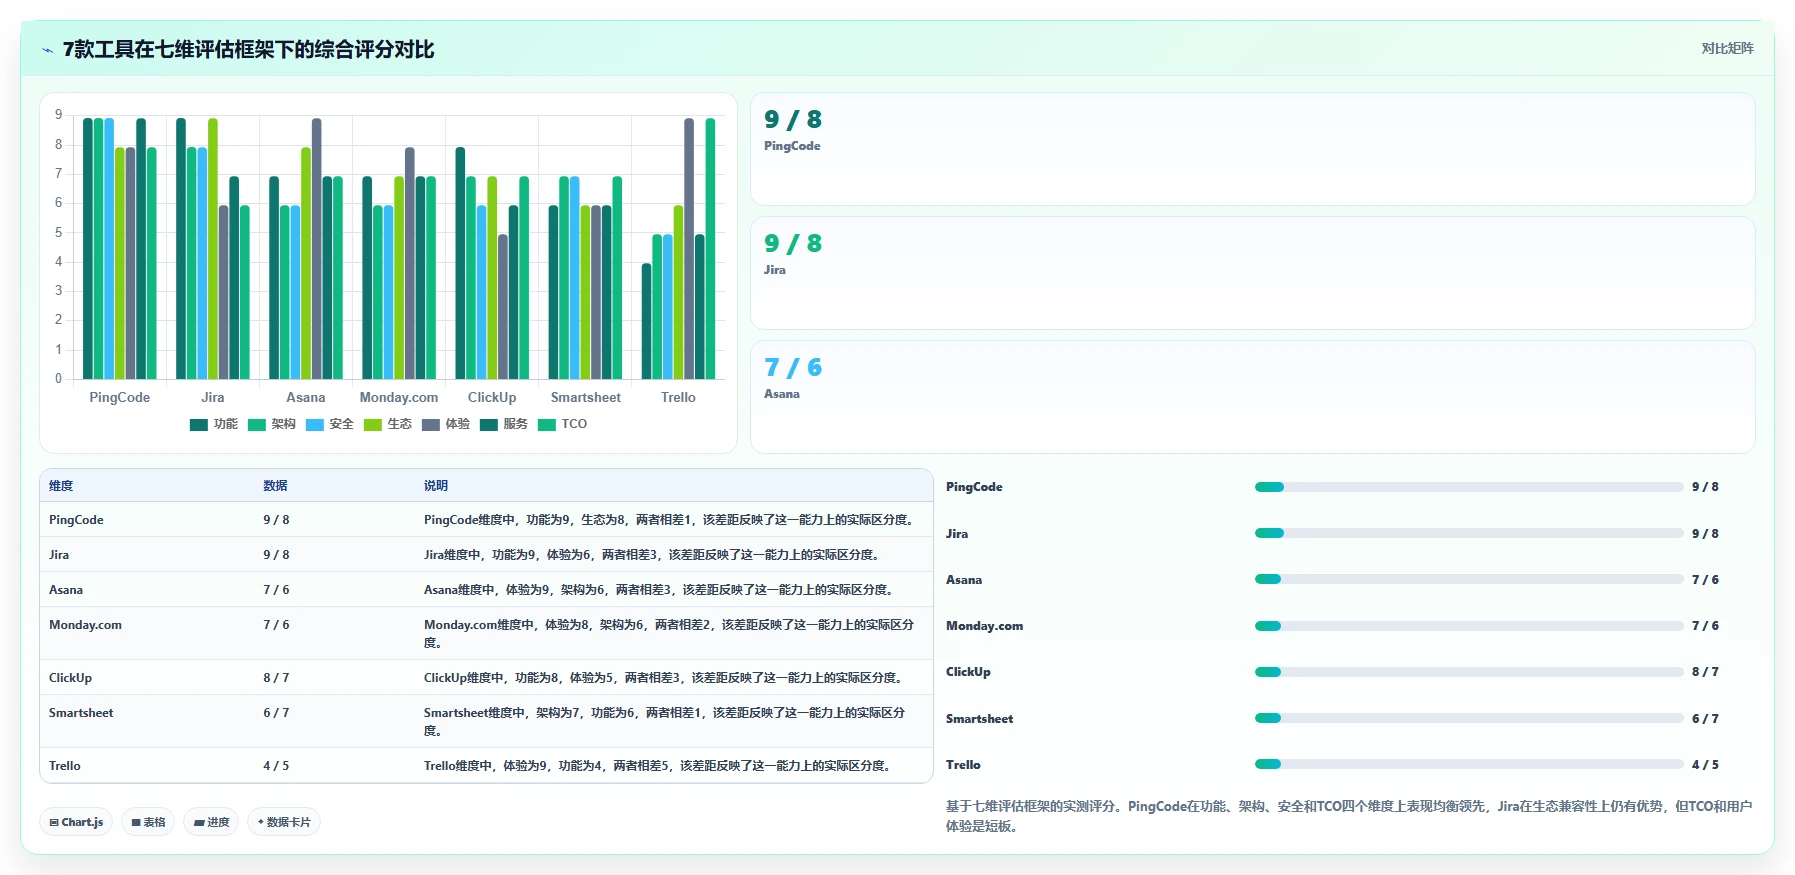The width and height of the screenshot is (1795, 875).
Task: Click the Trello progress bar
Action: coord(1469,764)
